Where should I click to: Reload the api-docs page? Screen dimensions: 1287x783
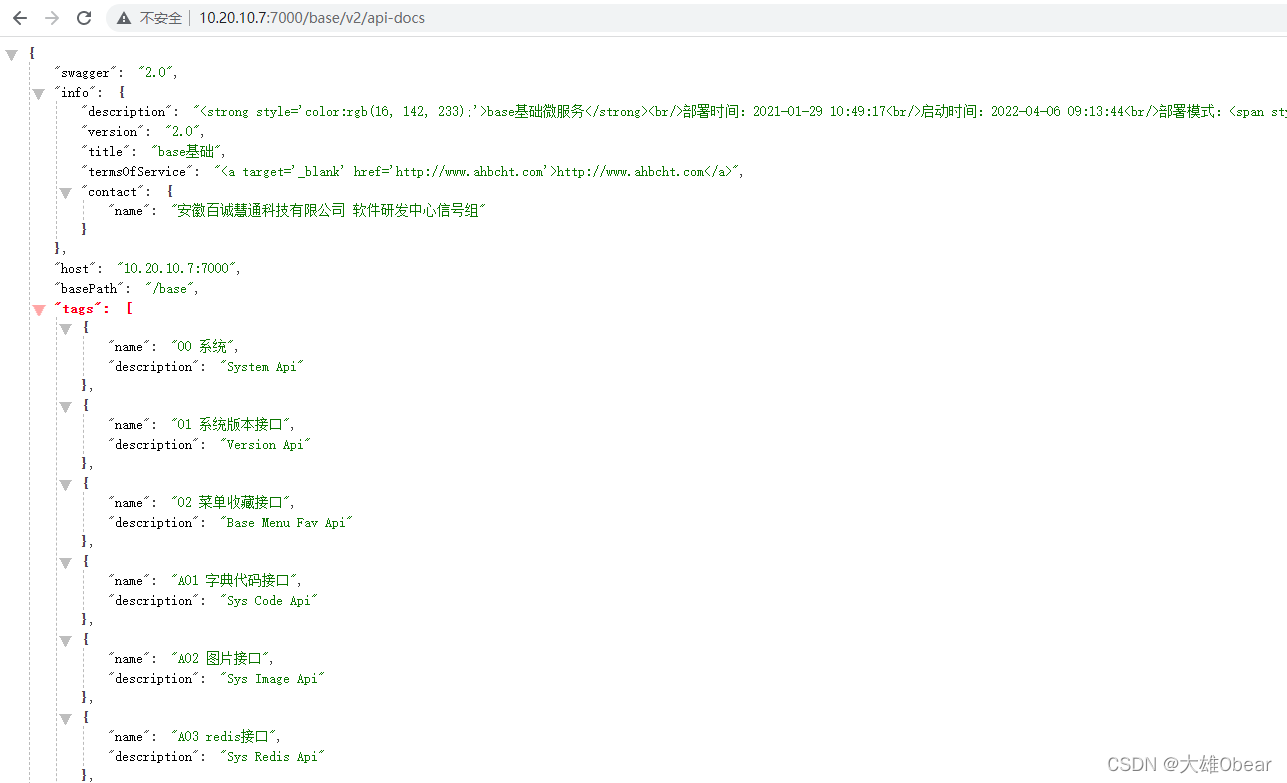[84, 18]
